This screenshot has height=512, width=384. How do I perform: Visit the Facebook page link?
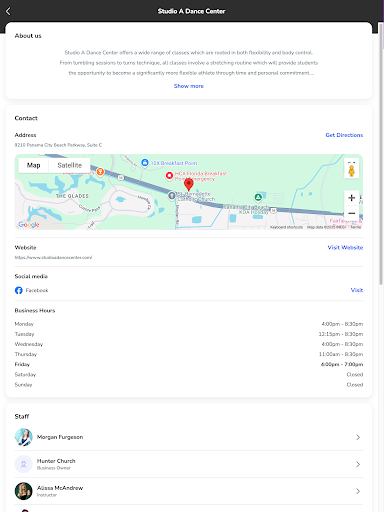click(x=357, y=290)
